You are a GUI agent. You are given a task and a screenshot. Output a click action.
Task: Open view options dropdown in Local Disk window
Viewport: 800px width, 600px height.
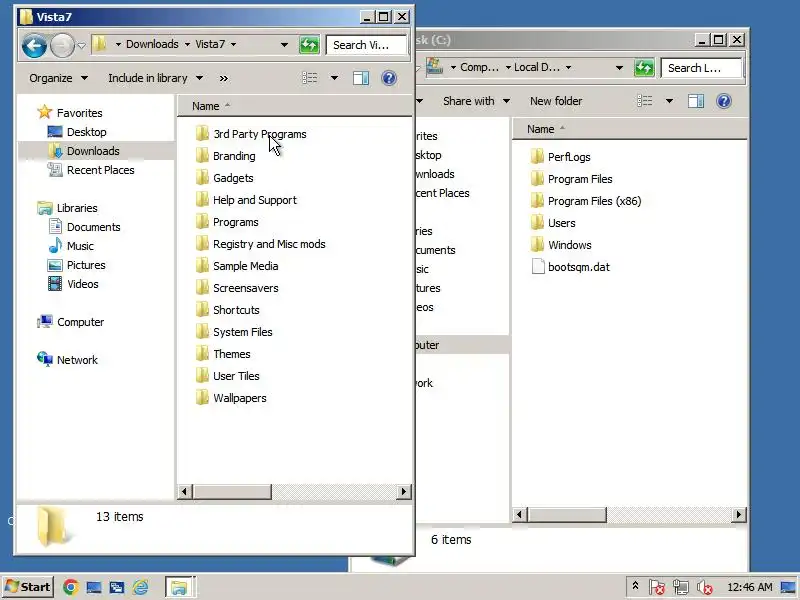pyautogui.click(x=669, y=101)
